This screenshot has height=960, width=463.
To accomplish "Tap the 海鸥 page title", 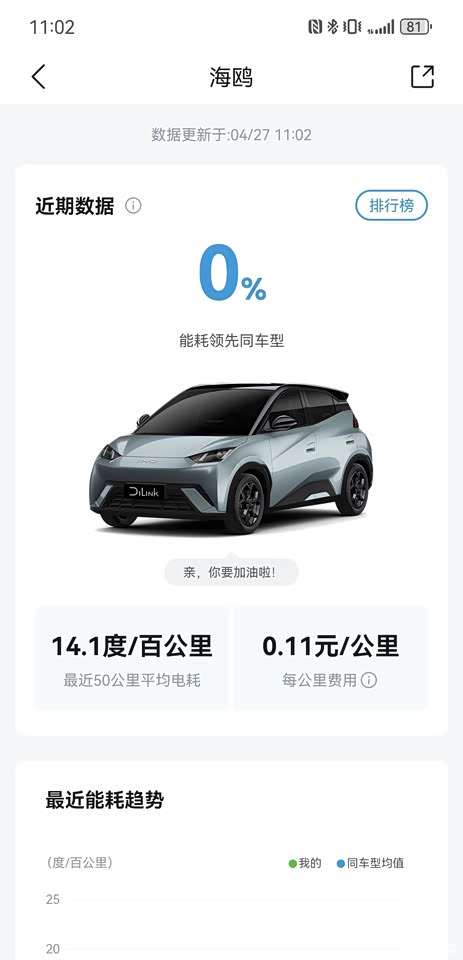I will coord(231,77).
